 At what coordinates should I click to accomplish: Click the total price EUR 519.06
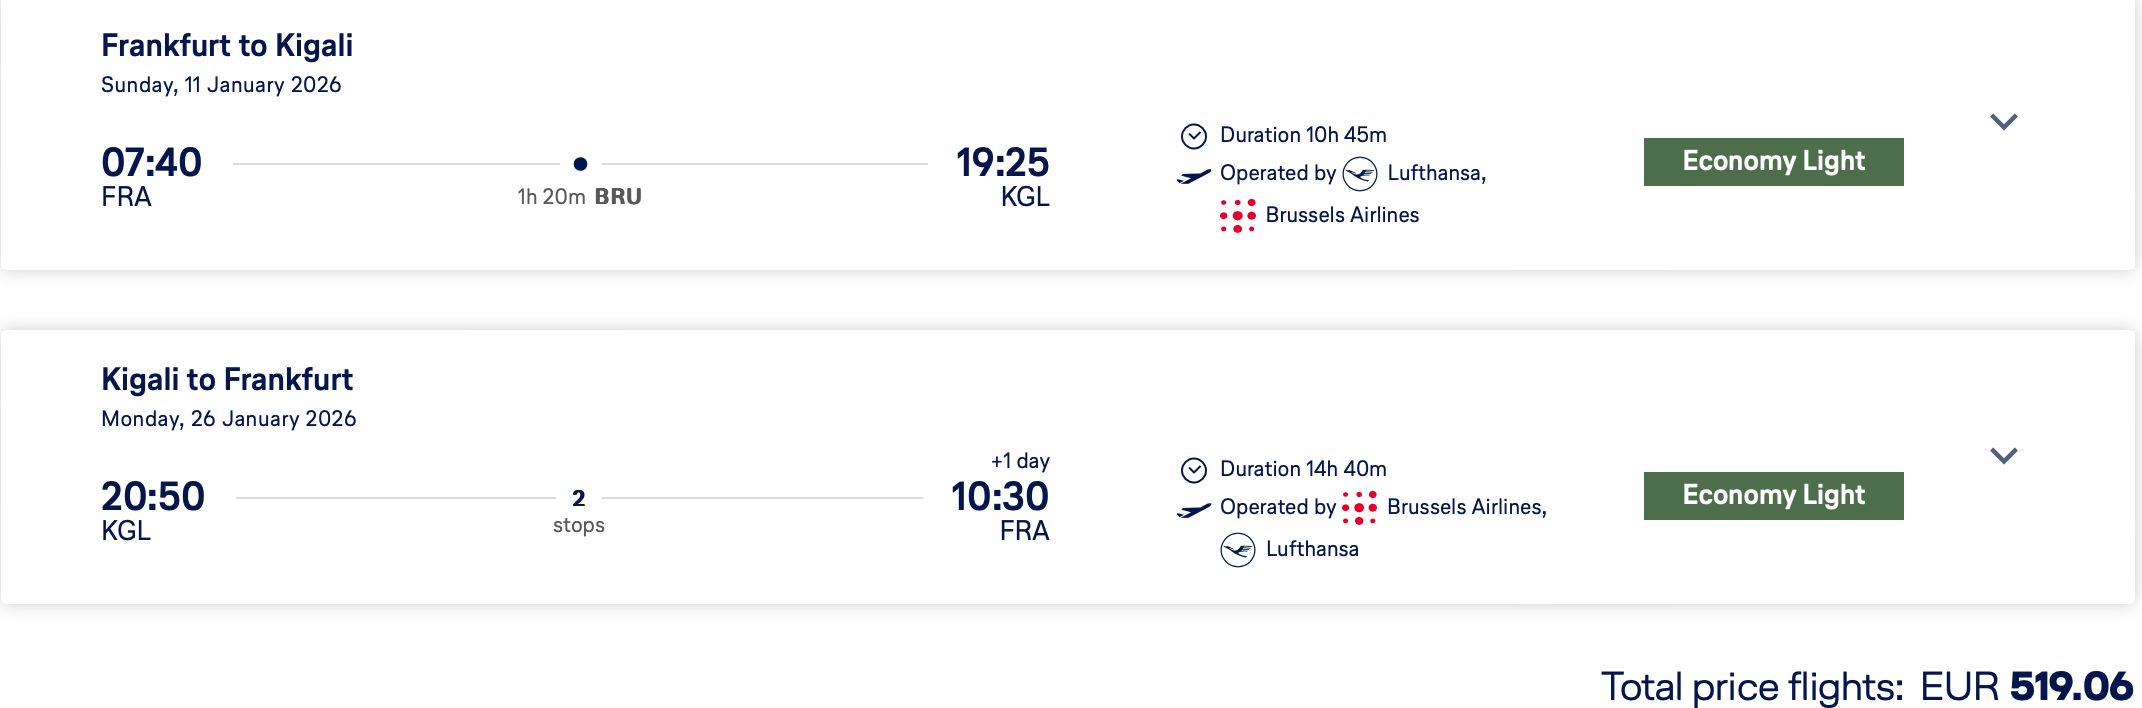[x=2026, y=687]
